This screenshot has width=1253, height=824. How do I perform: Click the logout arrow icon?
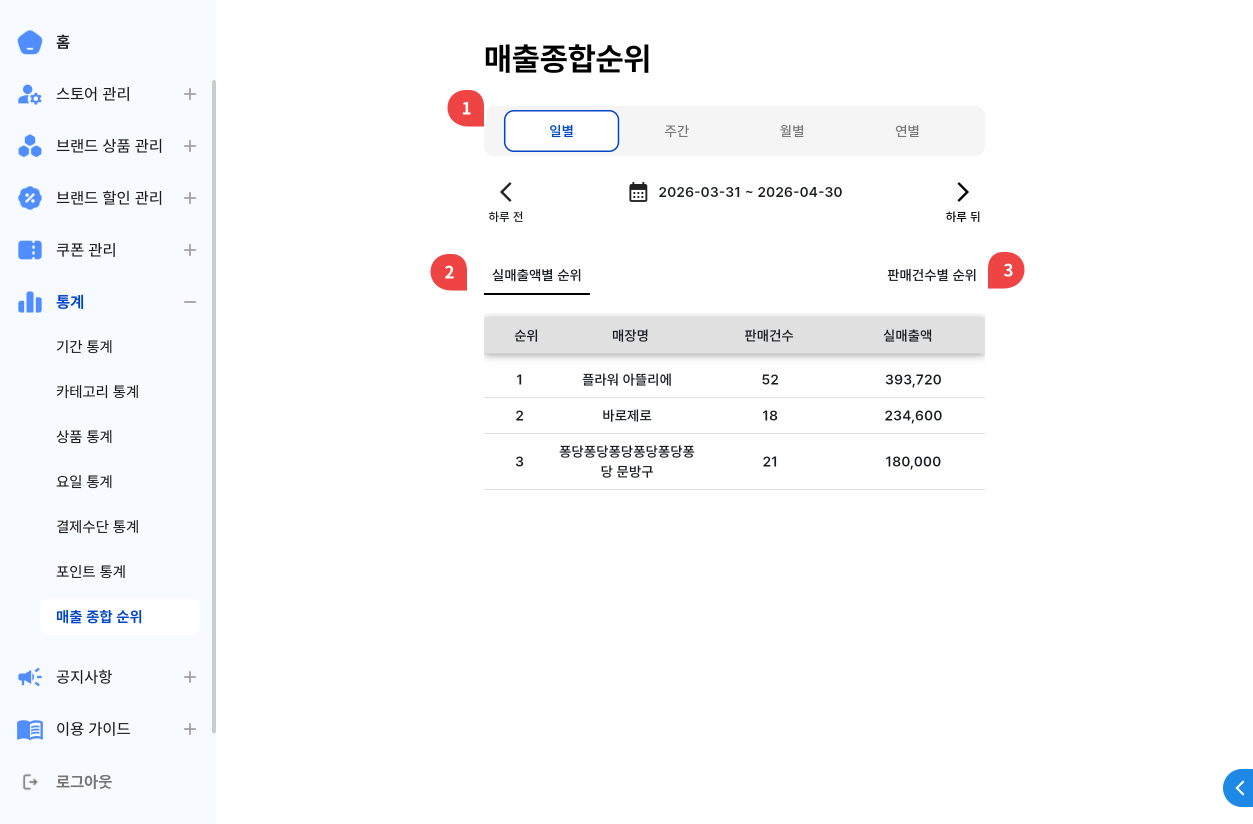click(30, 781)
